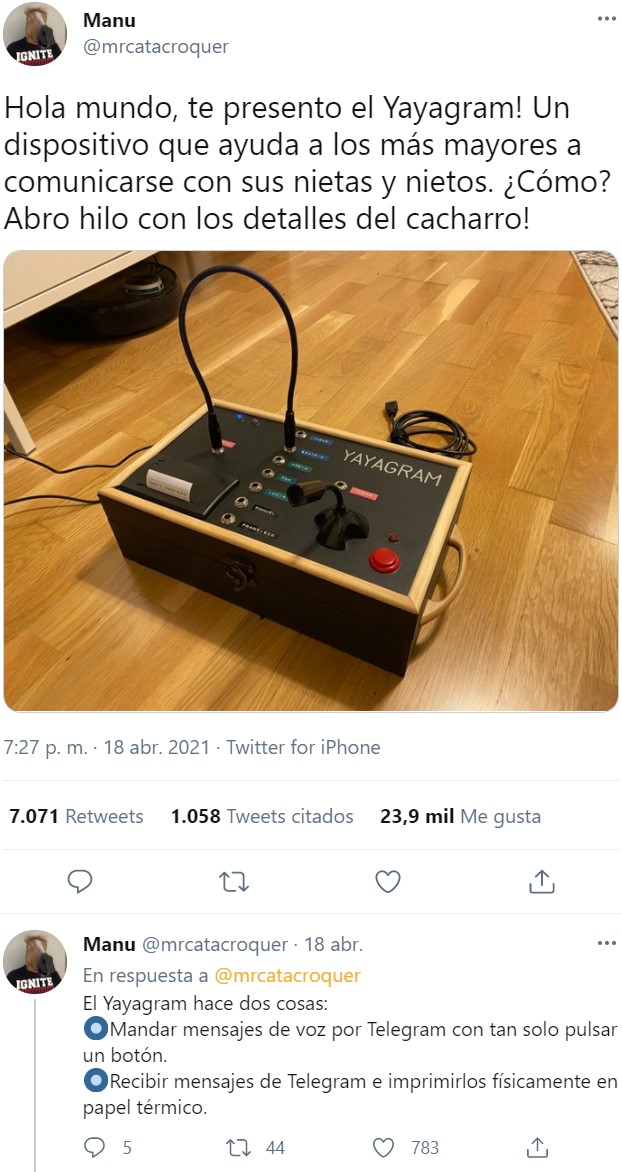Retweet the main Yayagram tweet
Screen dimensions: 622x1172
pos(234,882)
